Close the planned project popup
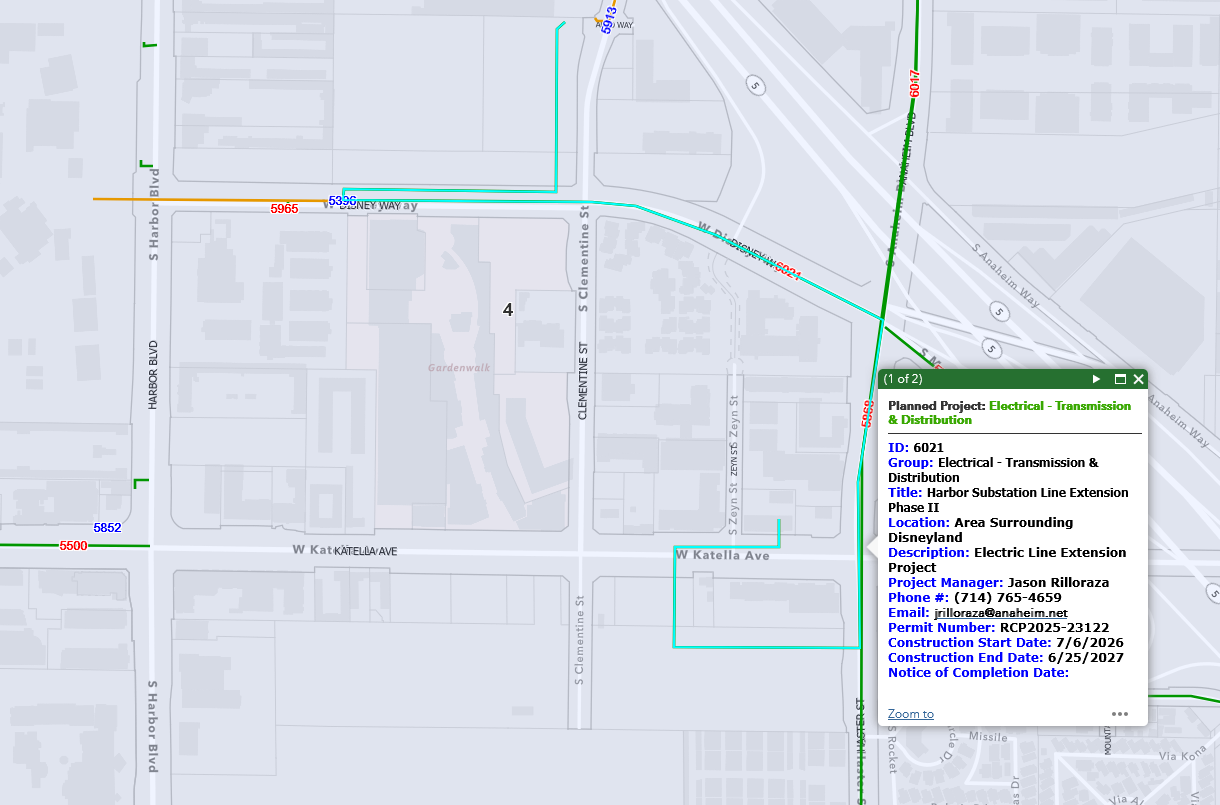This screenshot has height=805, width=1220. pos(1138,379)
